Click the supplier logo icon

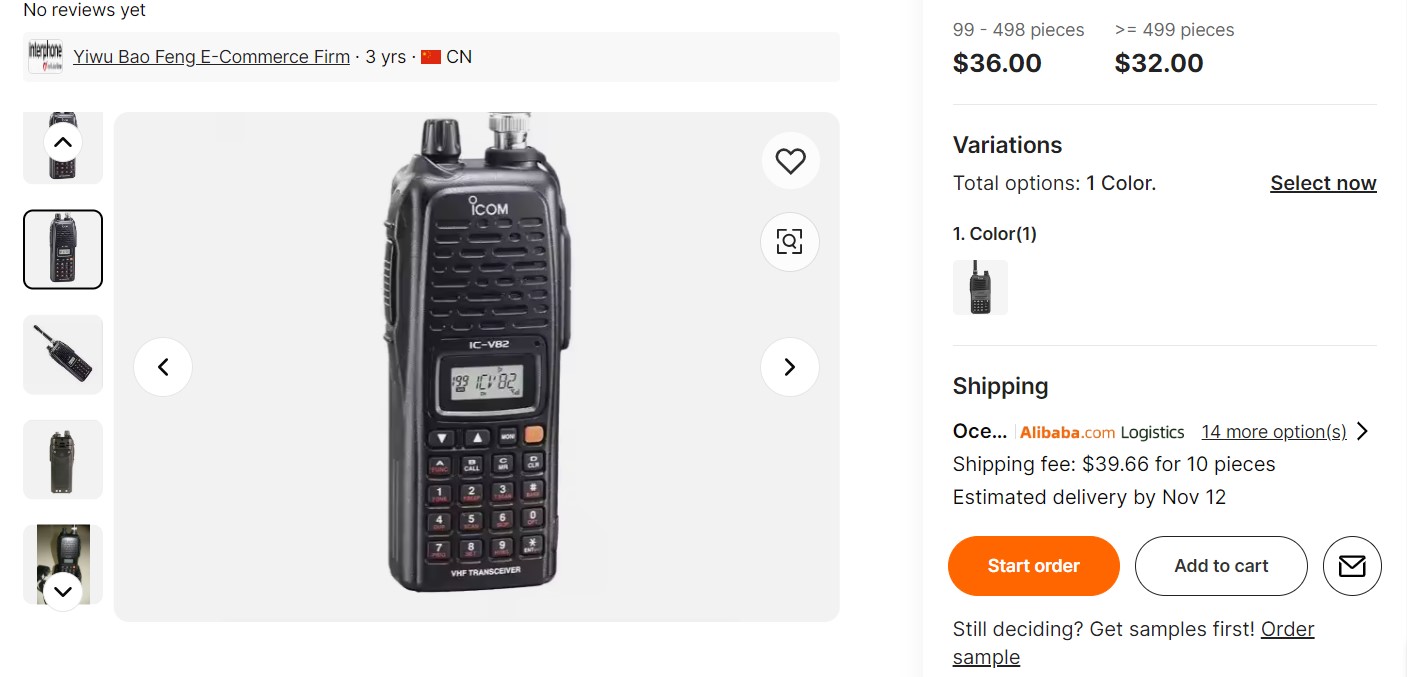(x=45, y=57)
